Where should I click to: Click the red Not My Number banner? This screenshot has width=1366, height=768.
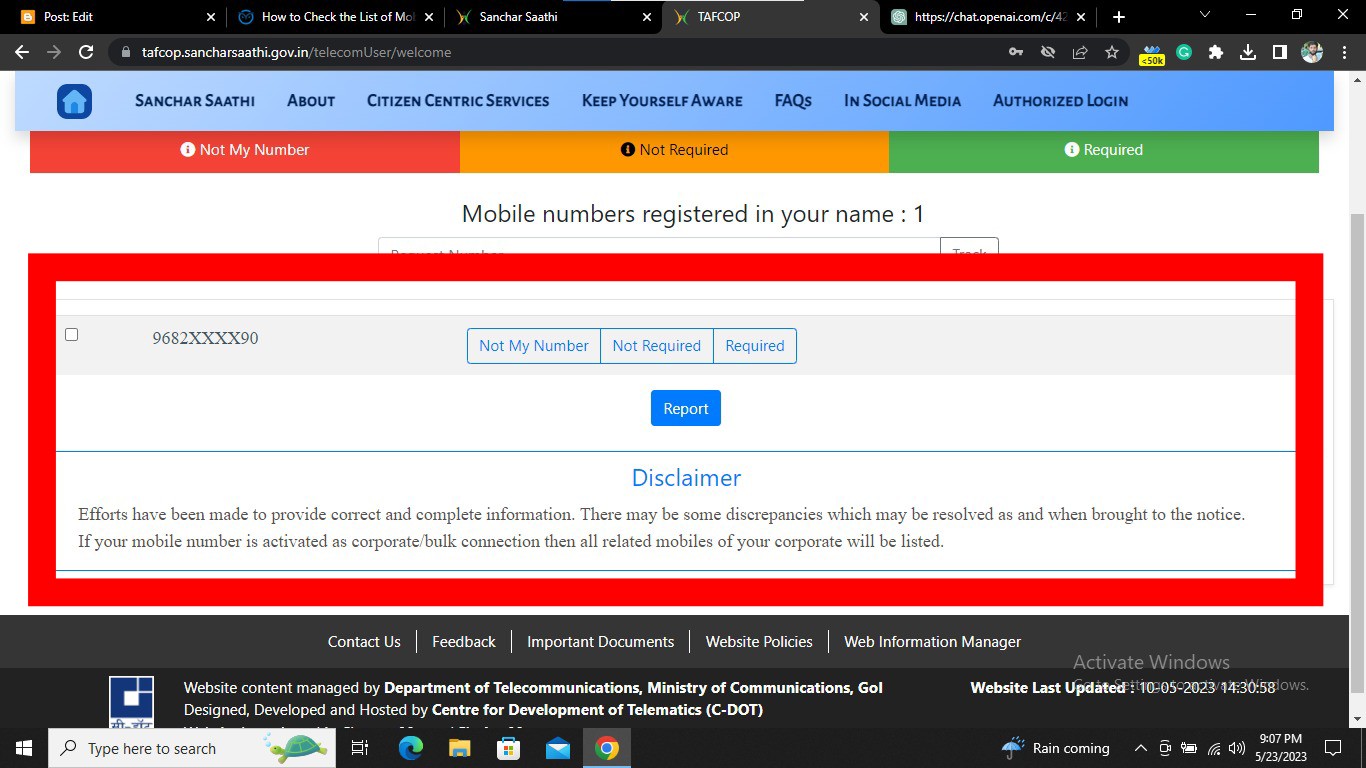(x=245, y=150)
